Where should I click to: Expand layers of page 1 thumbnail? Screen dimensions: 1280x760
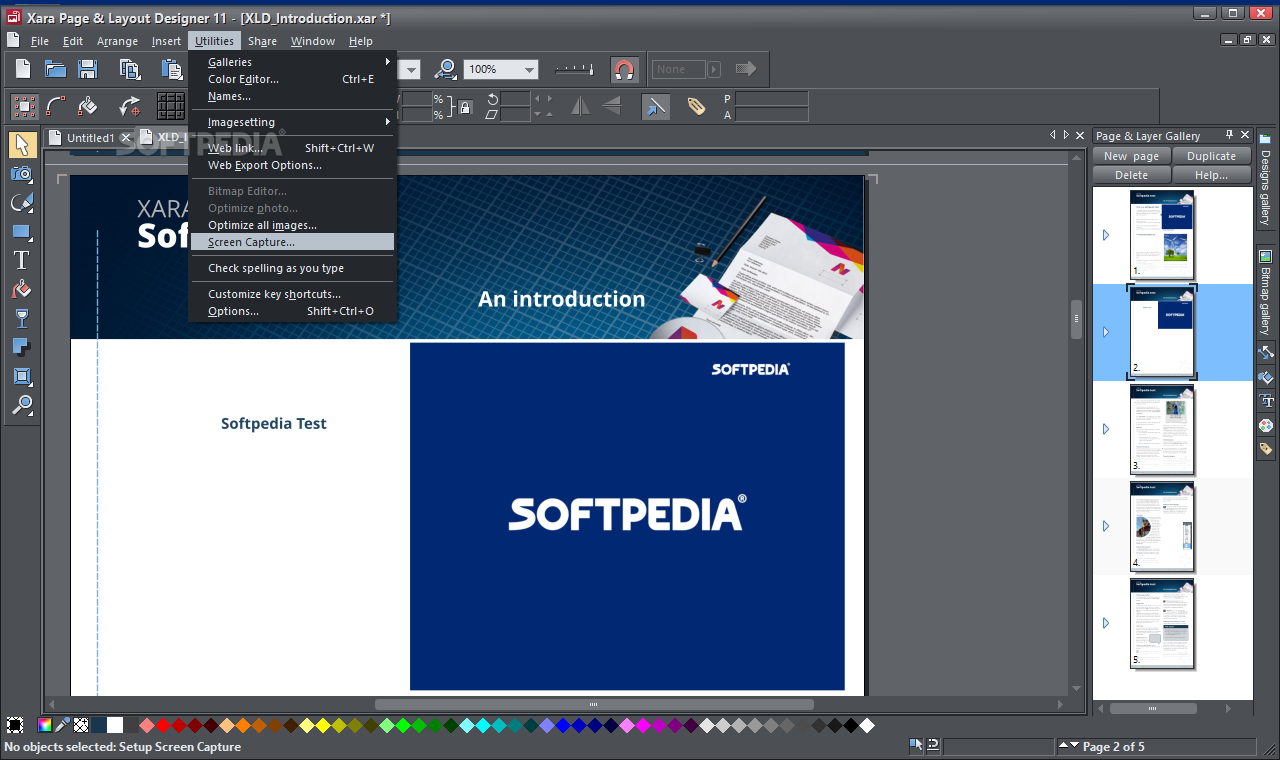tap(1106, 235)
